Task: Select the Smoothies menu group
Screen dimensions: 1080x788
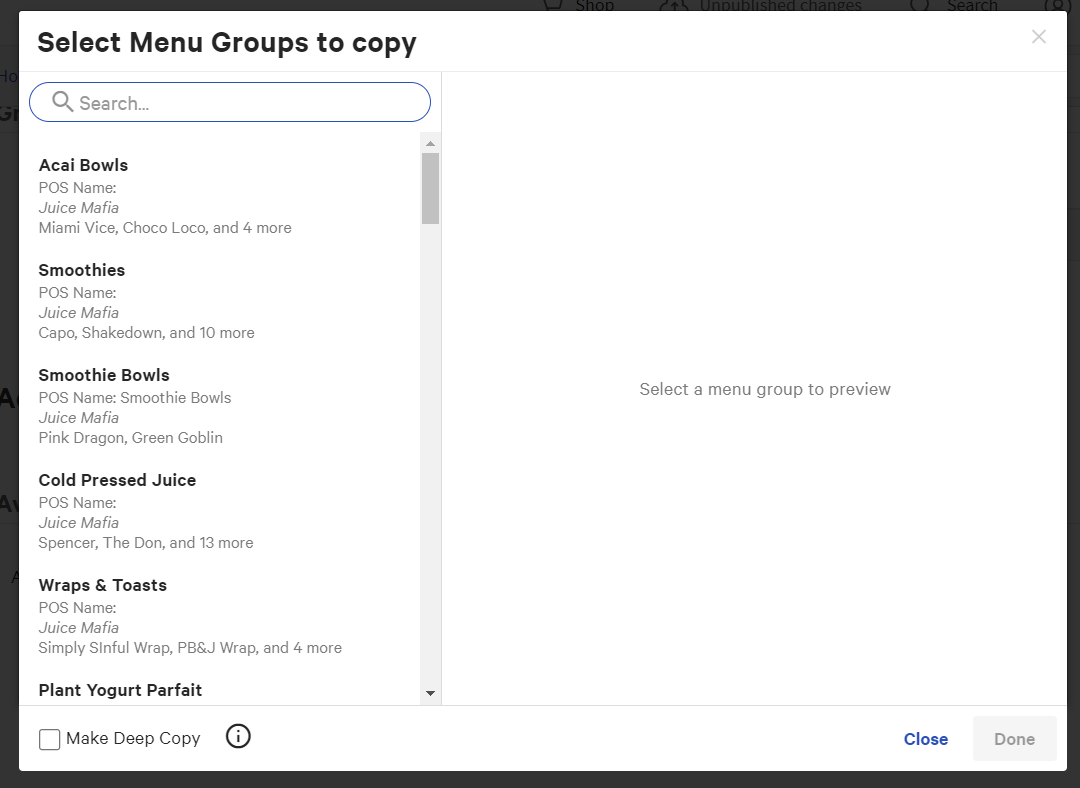Action: coord(82,270)
